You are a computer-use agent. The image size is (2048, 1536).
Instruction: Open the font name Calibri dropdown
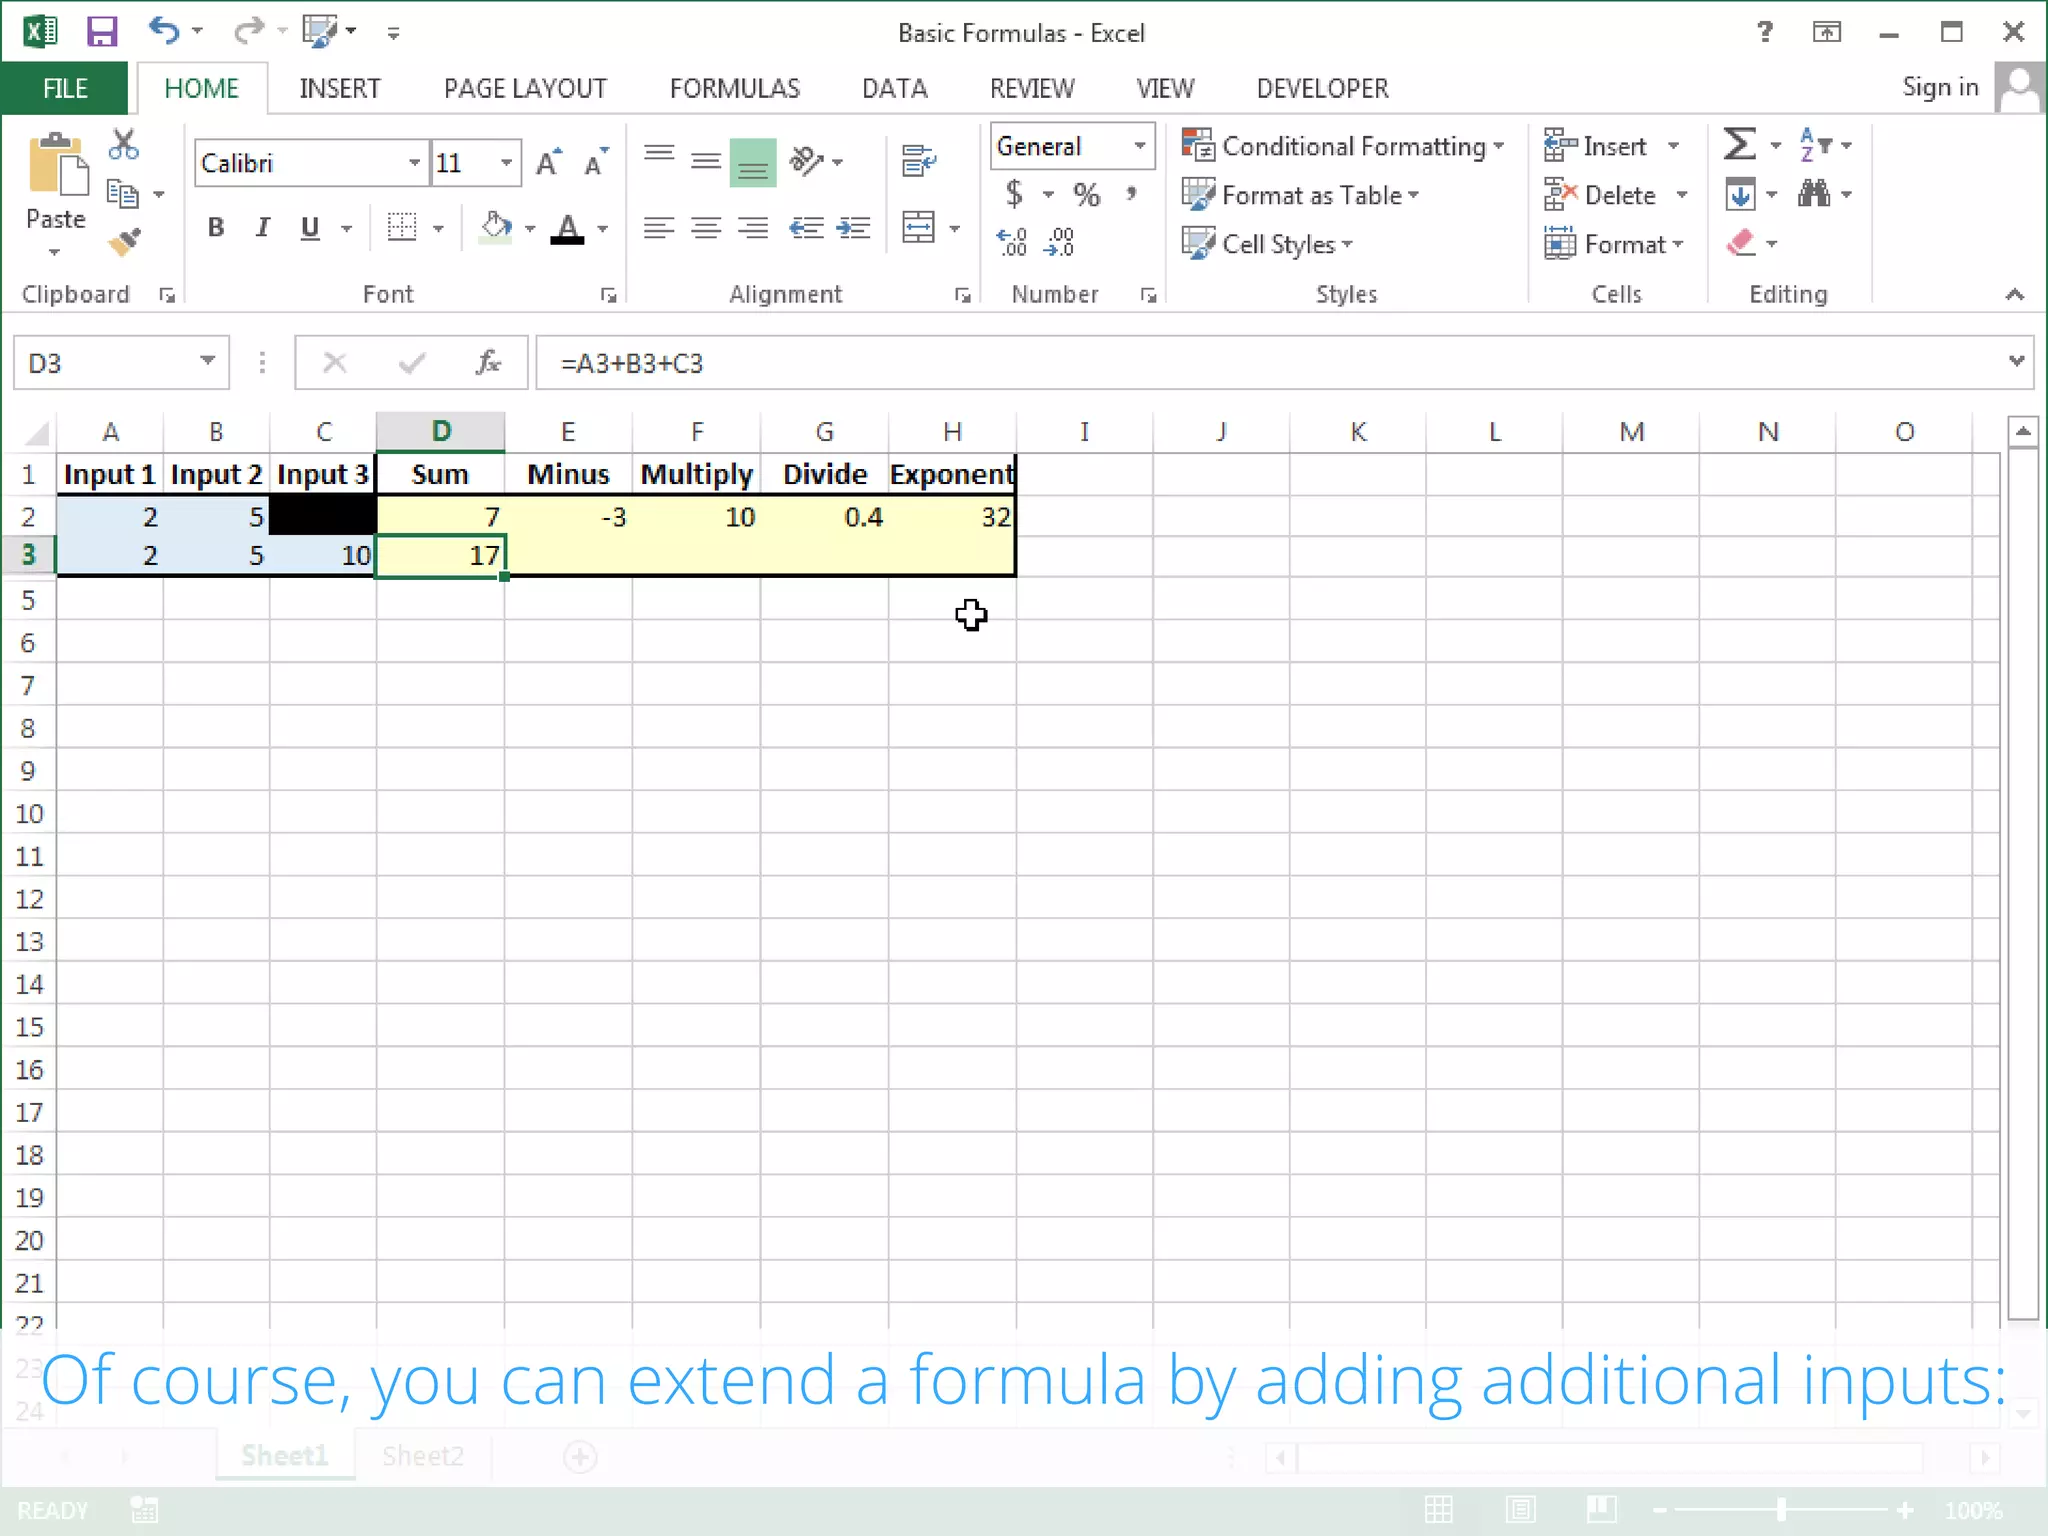coord(413,163)
